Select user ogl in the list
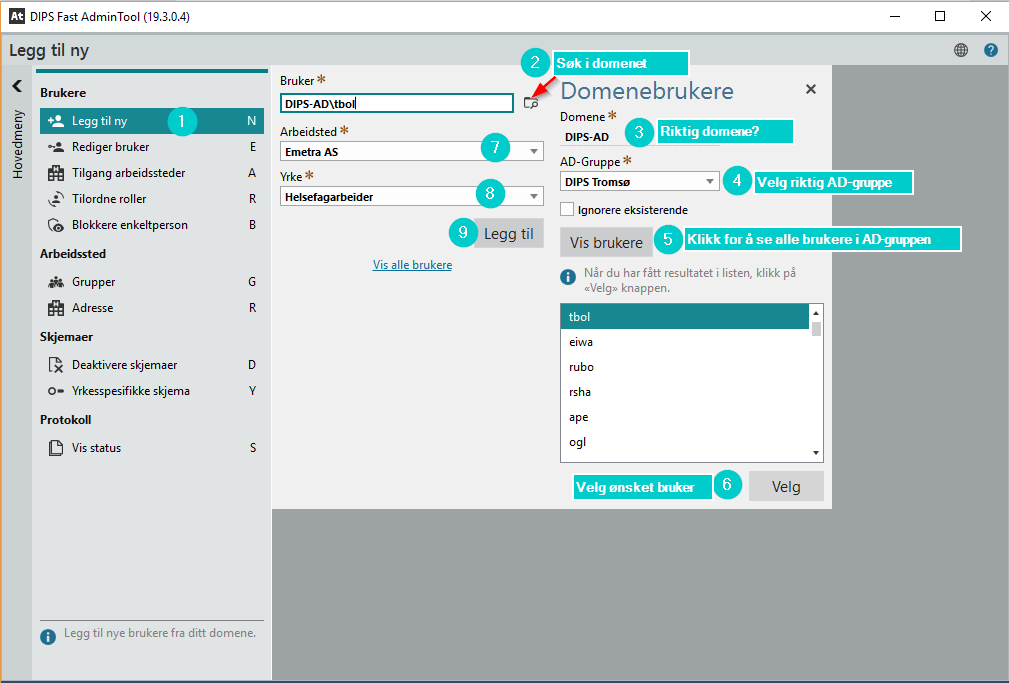This screenshot has width=1009, height=683. point(685,442)
